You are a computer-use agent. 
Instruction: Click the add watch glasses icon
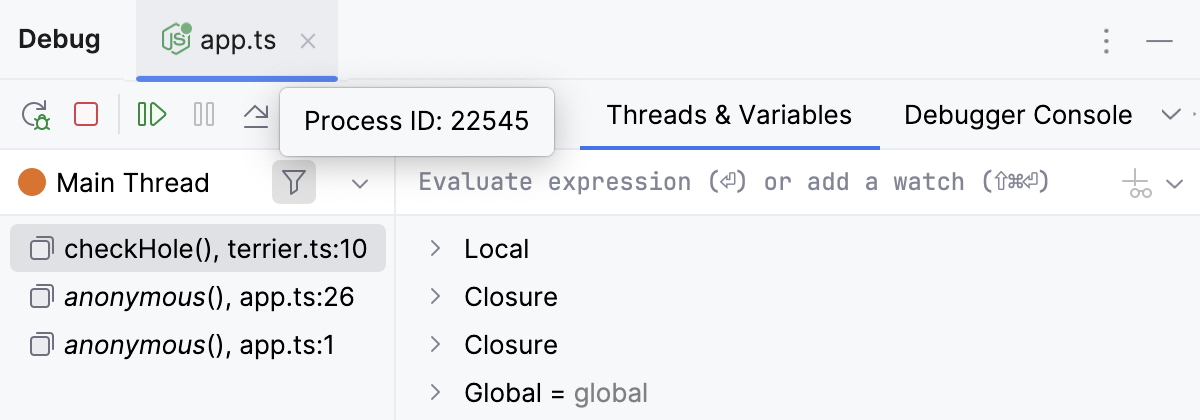1136,183
